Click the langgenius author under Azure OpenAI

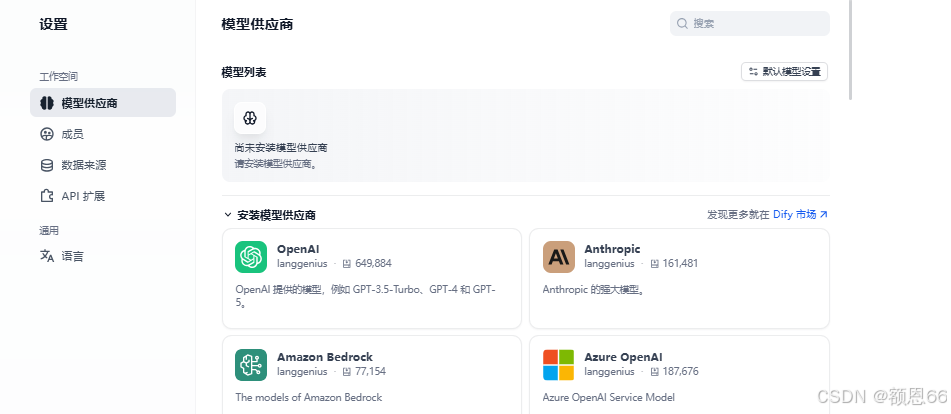[610, 372]
